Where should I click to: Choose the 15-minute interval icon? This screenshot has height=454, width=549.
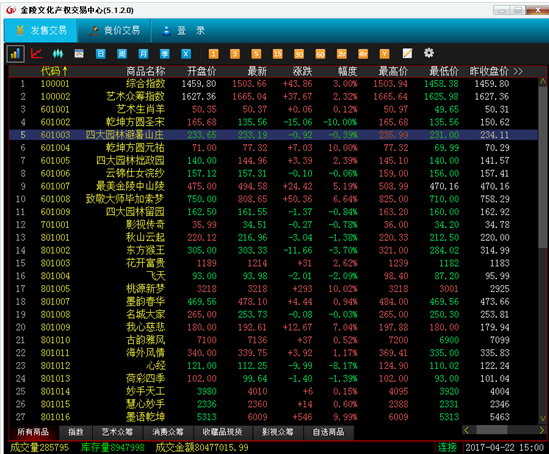tap(277, 54)
